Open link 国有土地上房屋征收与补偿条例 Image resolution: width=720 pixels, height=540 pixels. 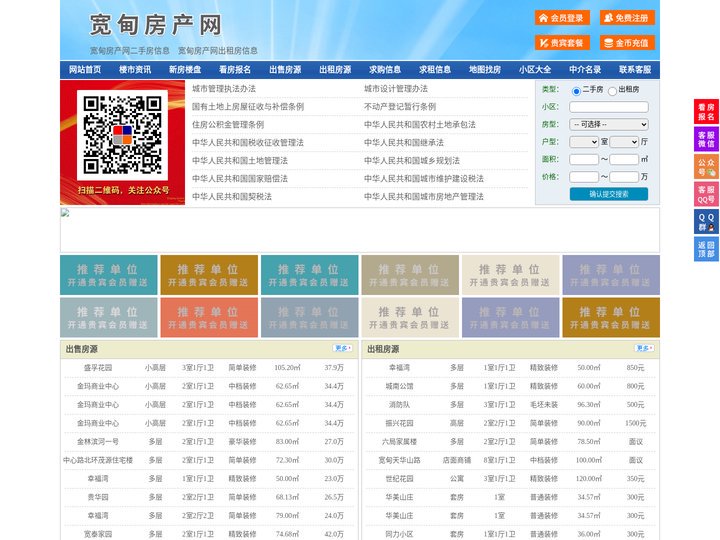click(248, 107)
